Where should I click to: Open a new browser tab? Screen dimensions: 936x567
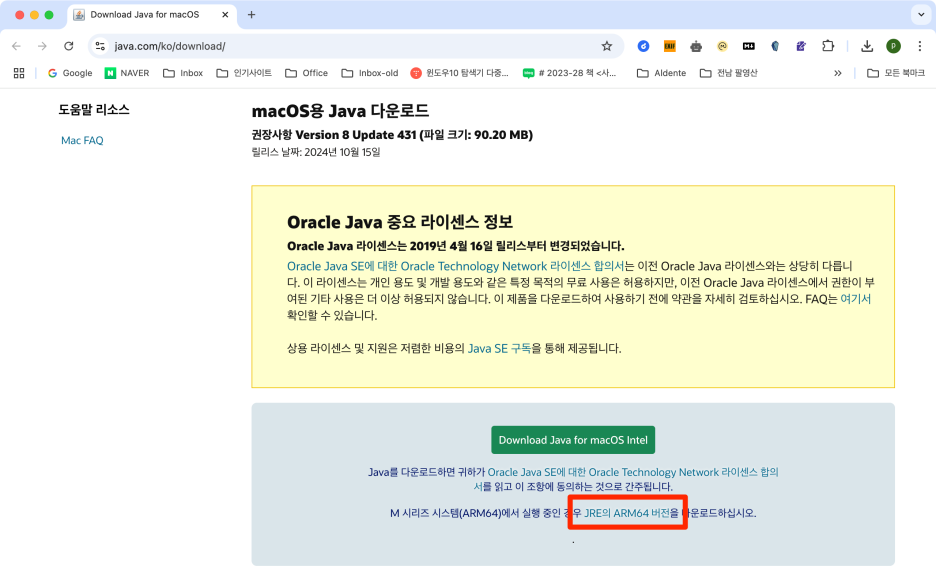pyautogui.click(x=251, y=15)
